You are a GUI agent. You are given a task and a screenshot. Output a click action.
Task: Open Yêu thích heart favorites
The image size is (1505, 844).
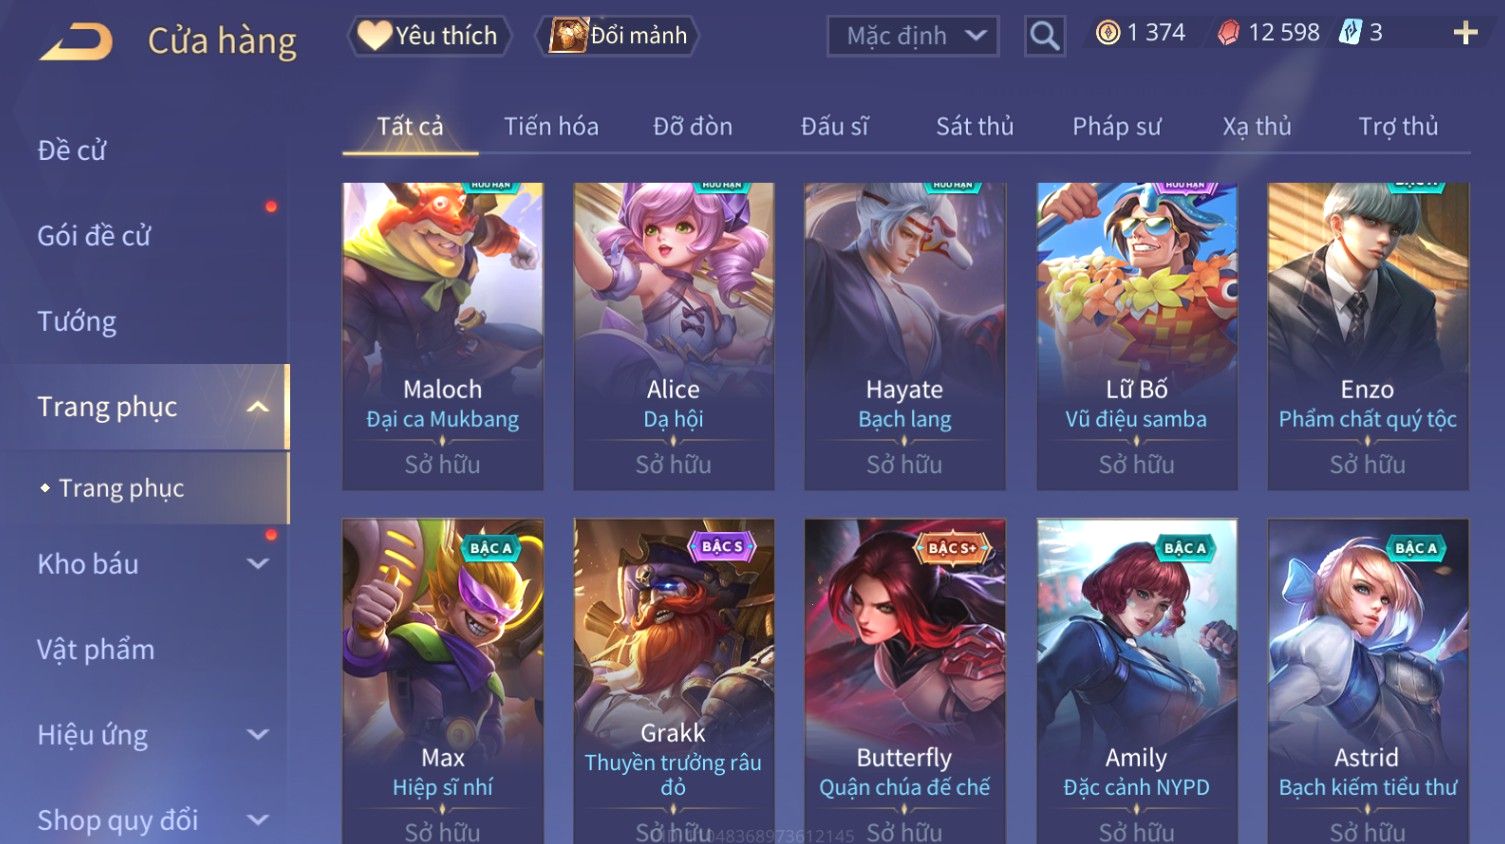point(430,36)
